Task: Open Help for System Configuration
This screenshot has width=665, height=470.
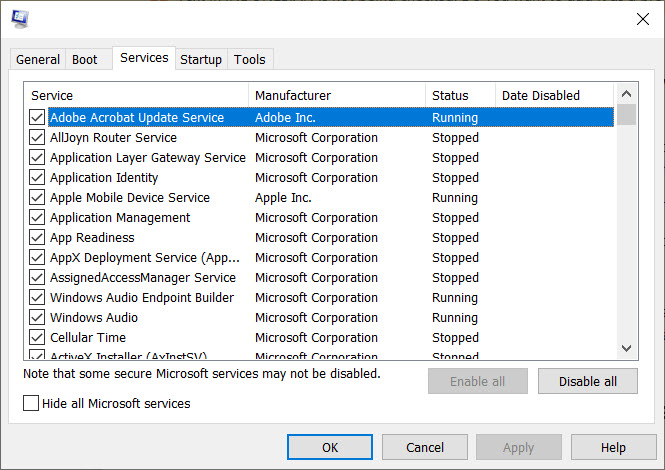Action: pyautogui.click(x=613, y=447)
